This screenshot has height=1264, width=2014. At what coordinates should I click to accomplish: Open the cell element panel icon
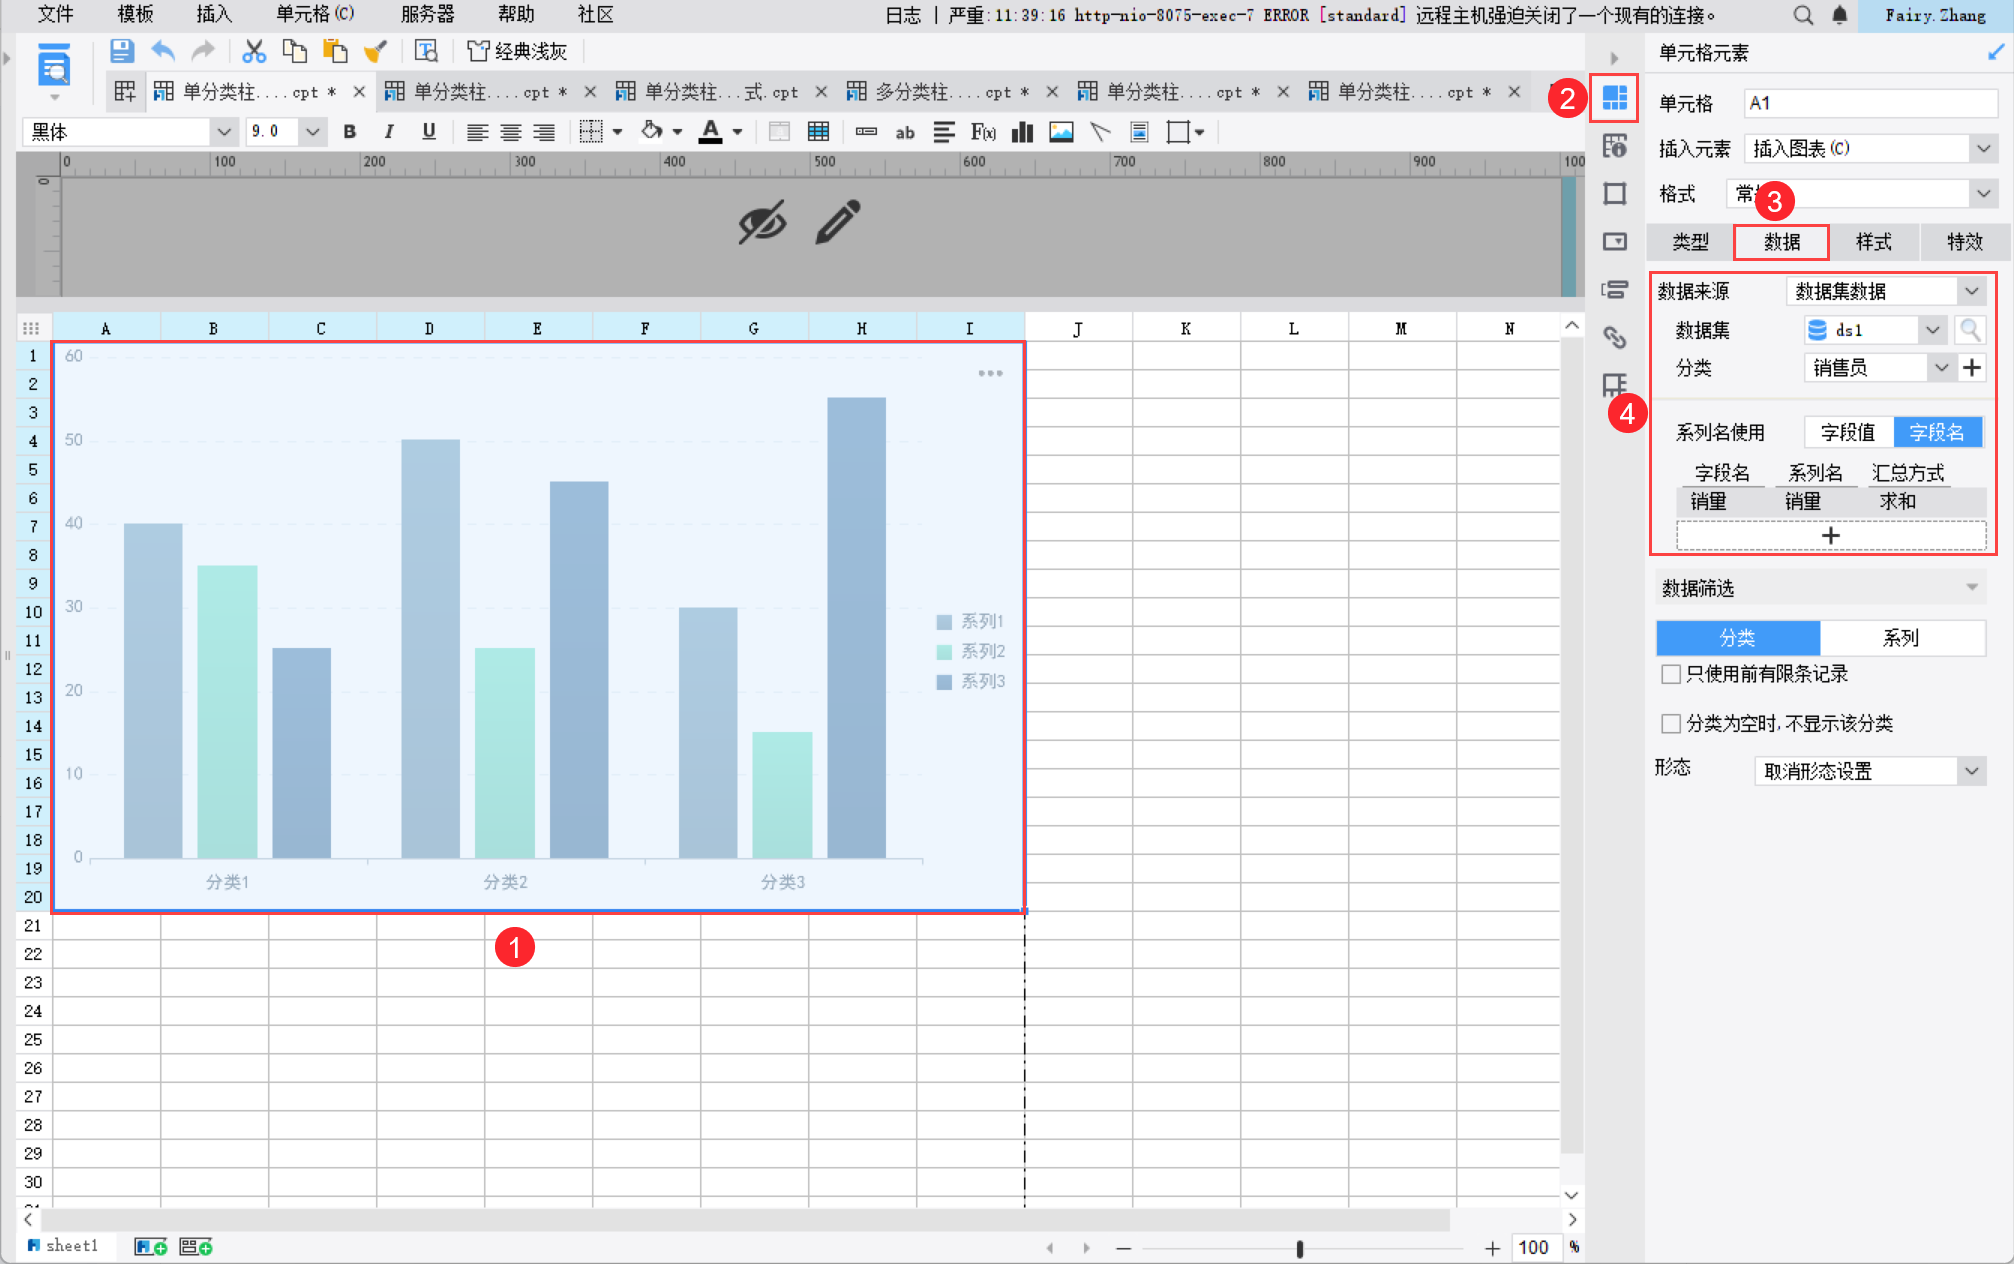(1614, 98)
